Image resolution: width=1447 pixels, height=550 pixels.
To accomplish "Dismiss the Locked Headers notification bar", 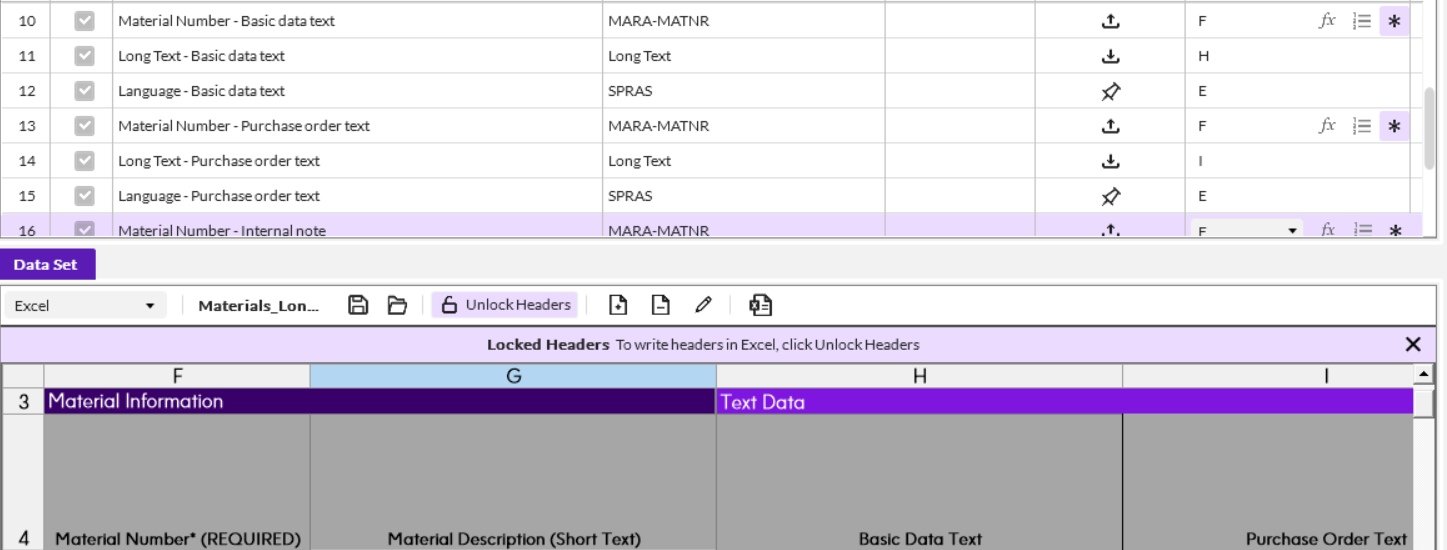I will 1412,345.
